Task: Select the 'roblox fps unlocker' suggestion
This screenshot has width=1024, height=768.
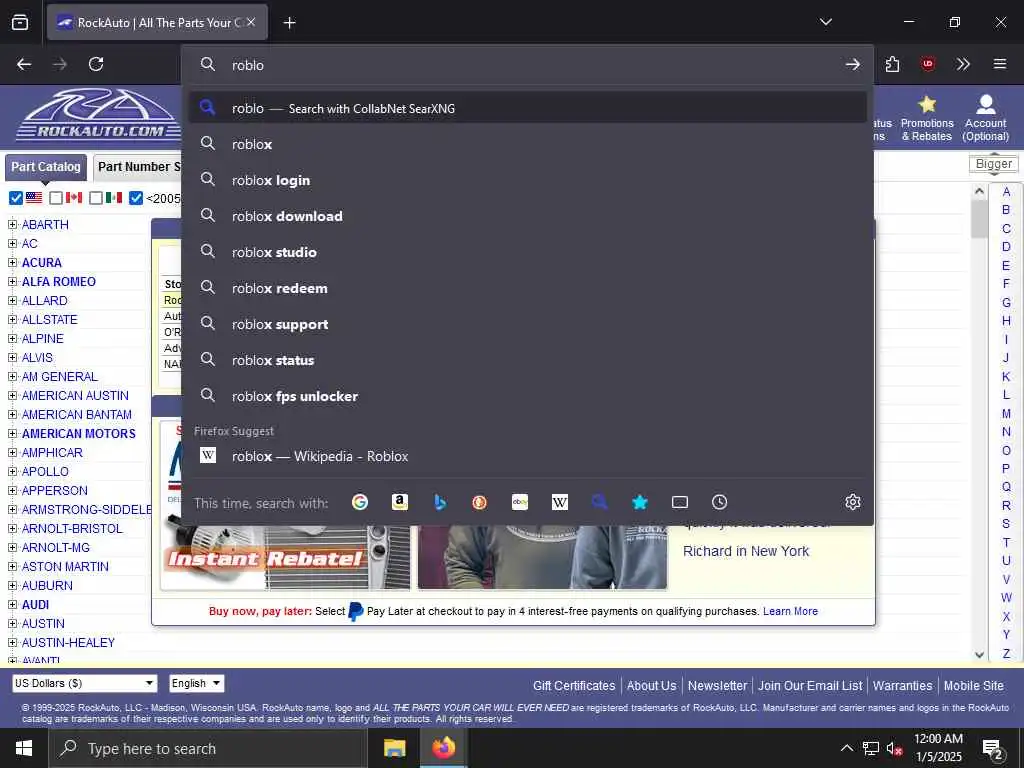Action: [528, 396]
